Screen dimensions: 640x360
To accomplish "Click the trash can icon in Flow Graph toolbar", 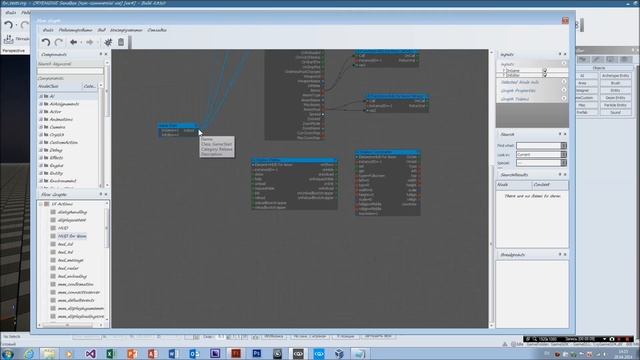I will point(121,42).
